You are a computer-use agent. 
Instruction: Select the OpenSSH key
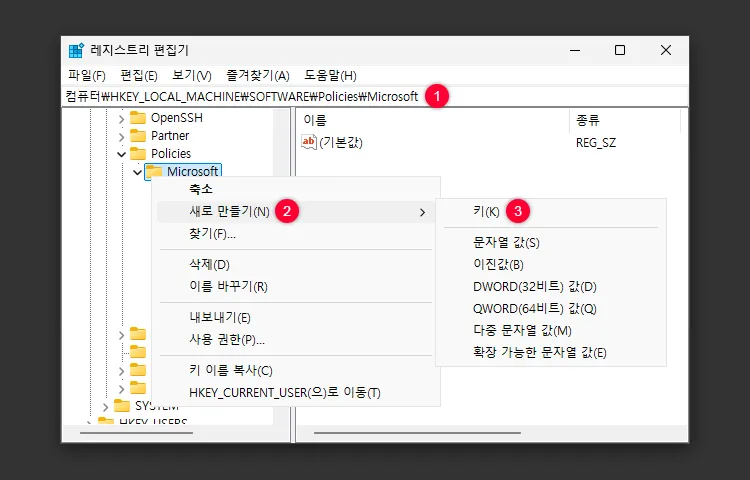coord(176,118)
